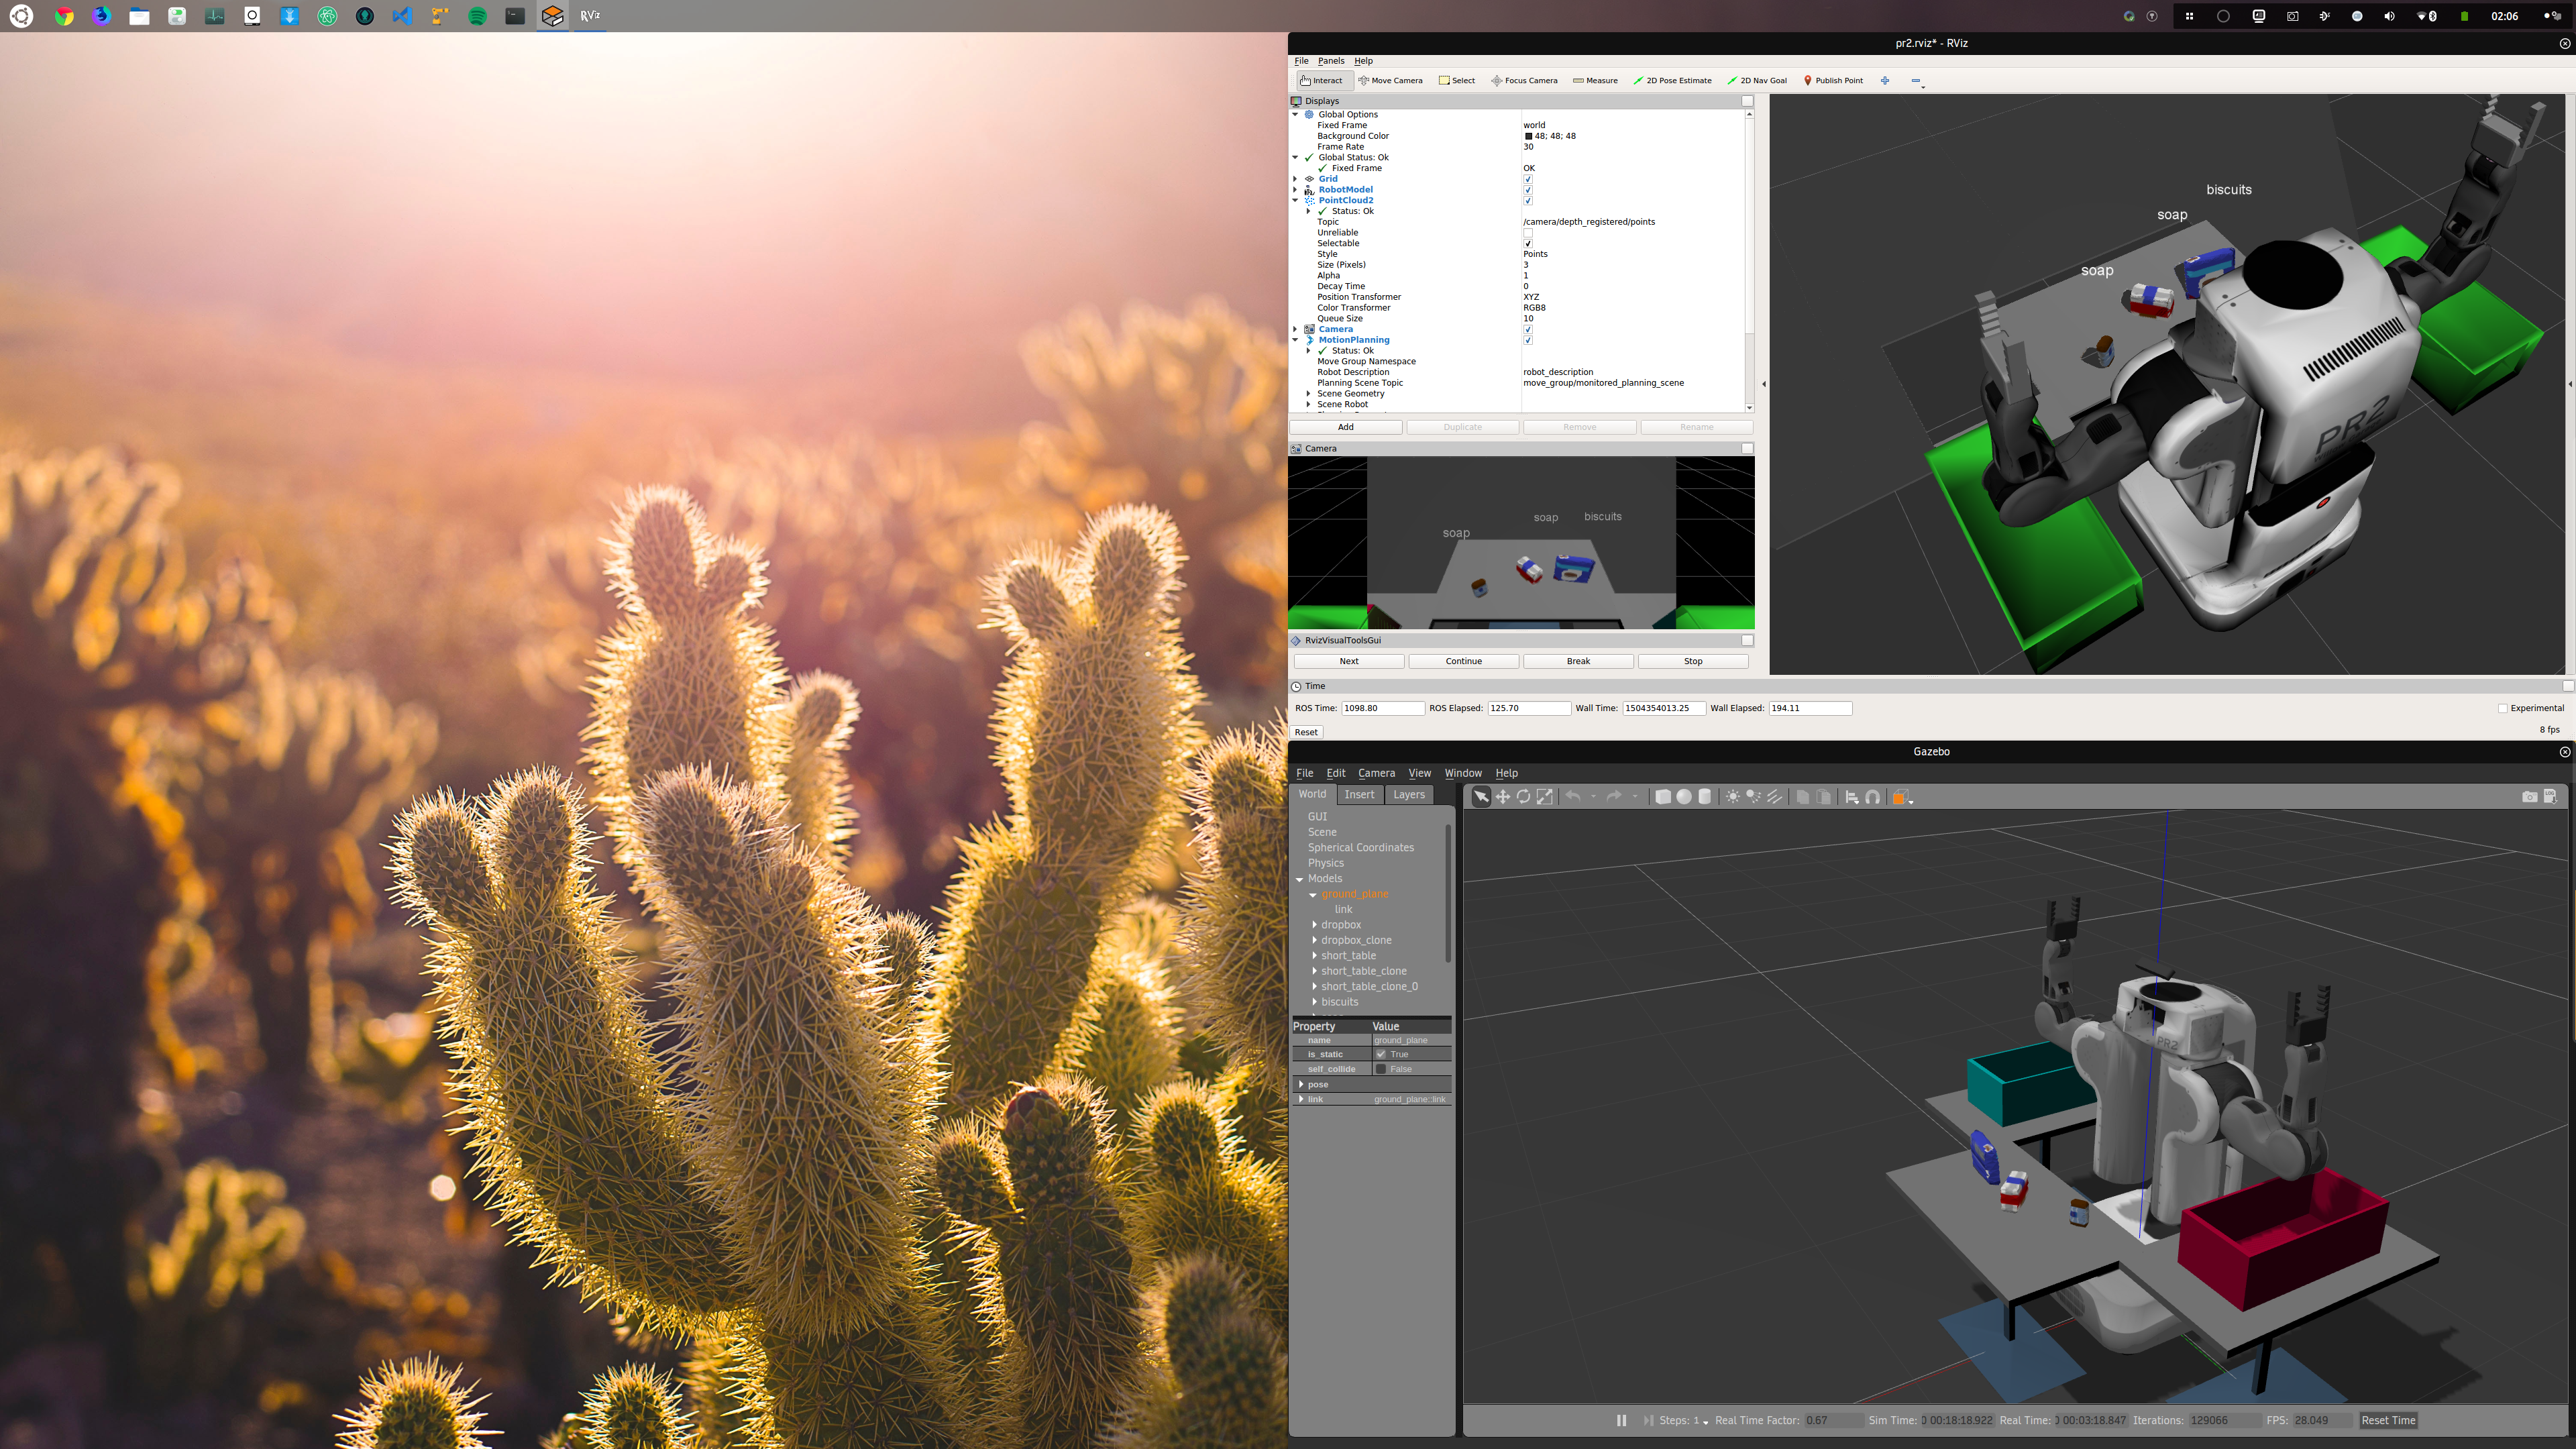Enable the Unreliable checkbox for PointCloud2
Screen dimensions: 2576x1449
pyautogui.click(x=1528, y=233)
